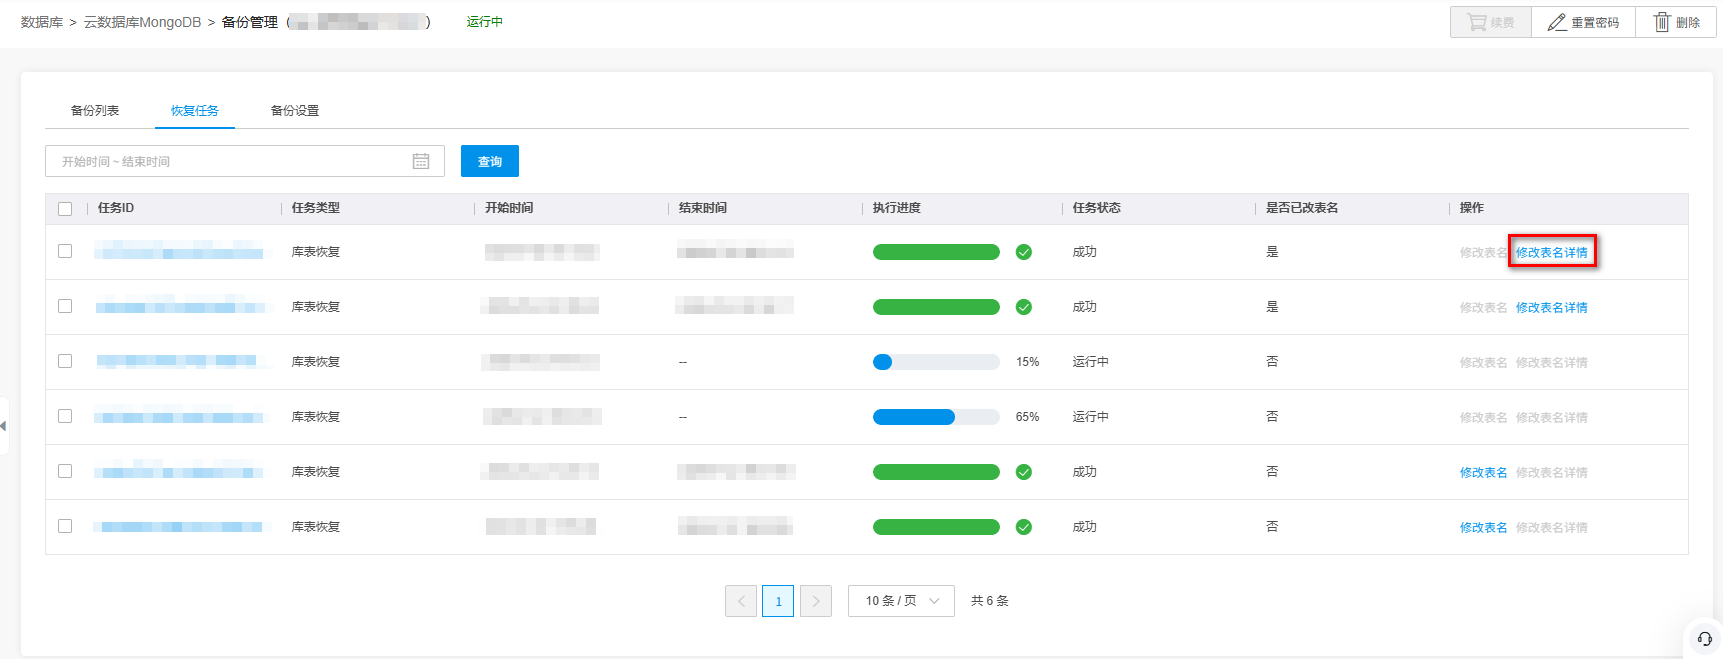1723x659 pixels.
Task: Click 修改表名详情 in the first row
Action: (x=1551, y=253)
